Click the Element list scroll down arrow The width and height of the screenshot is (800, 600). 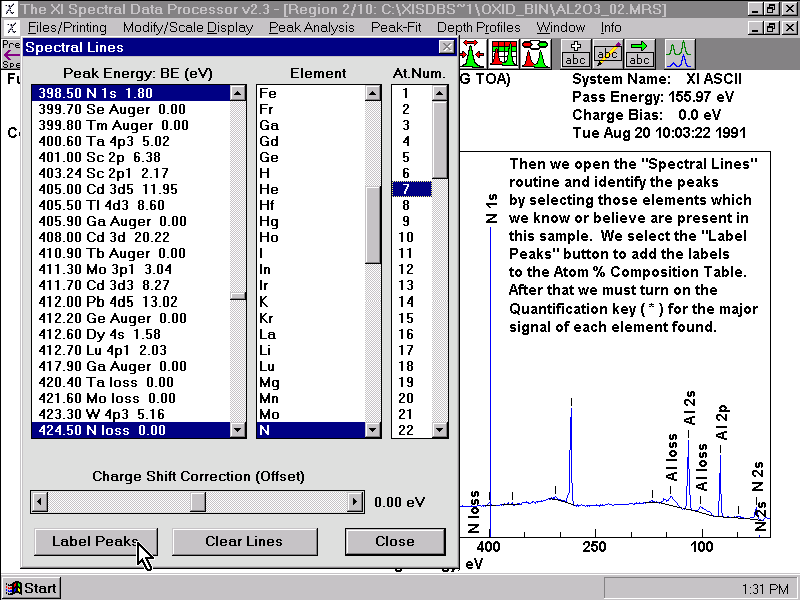tap(373, 430)
